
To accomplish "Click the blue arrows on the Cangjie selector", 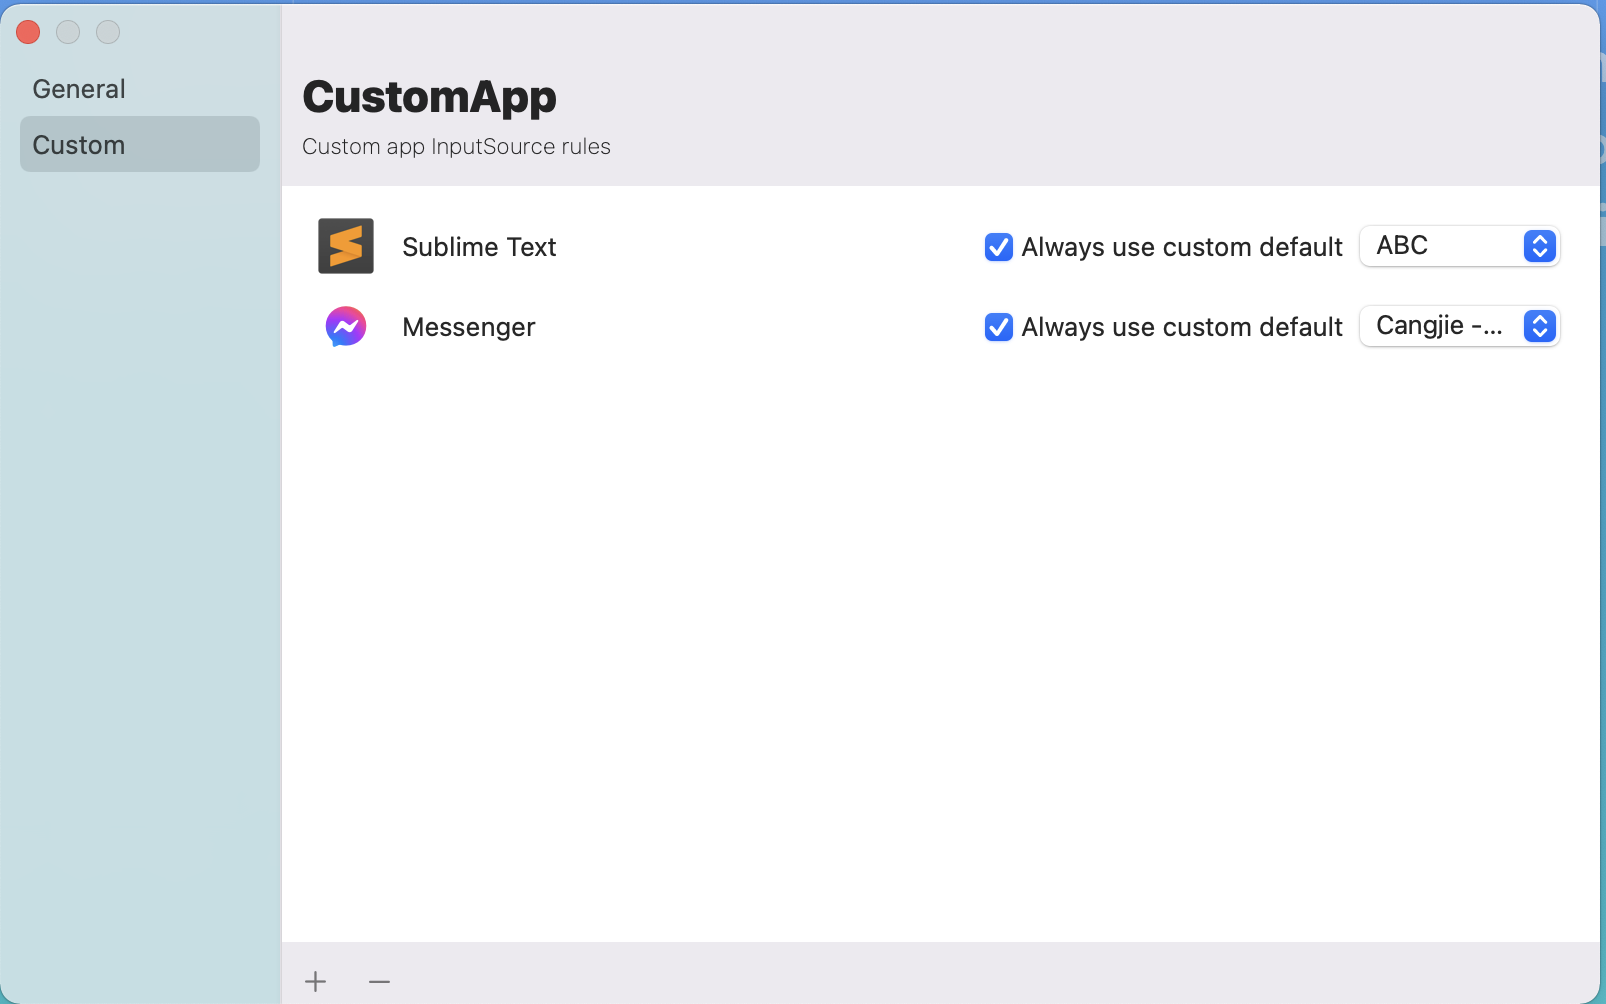I will point(1539,327).
